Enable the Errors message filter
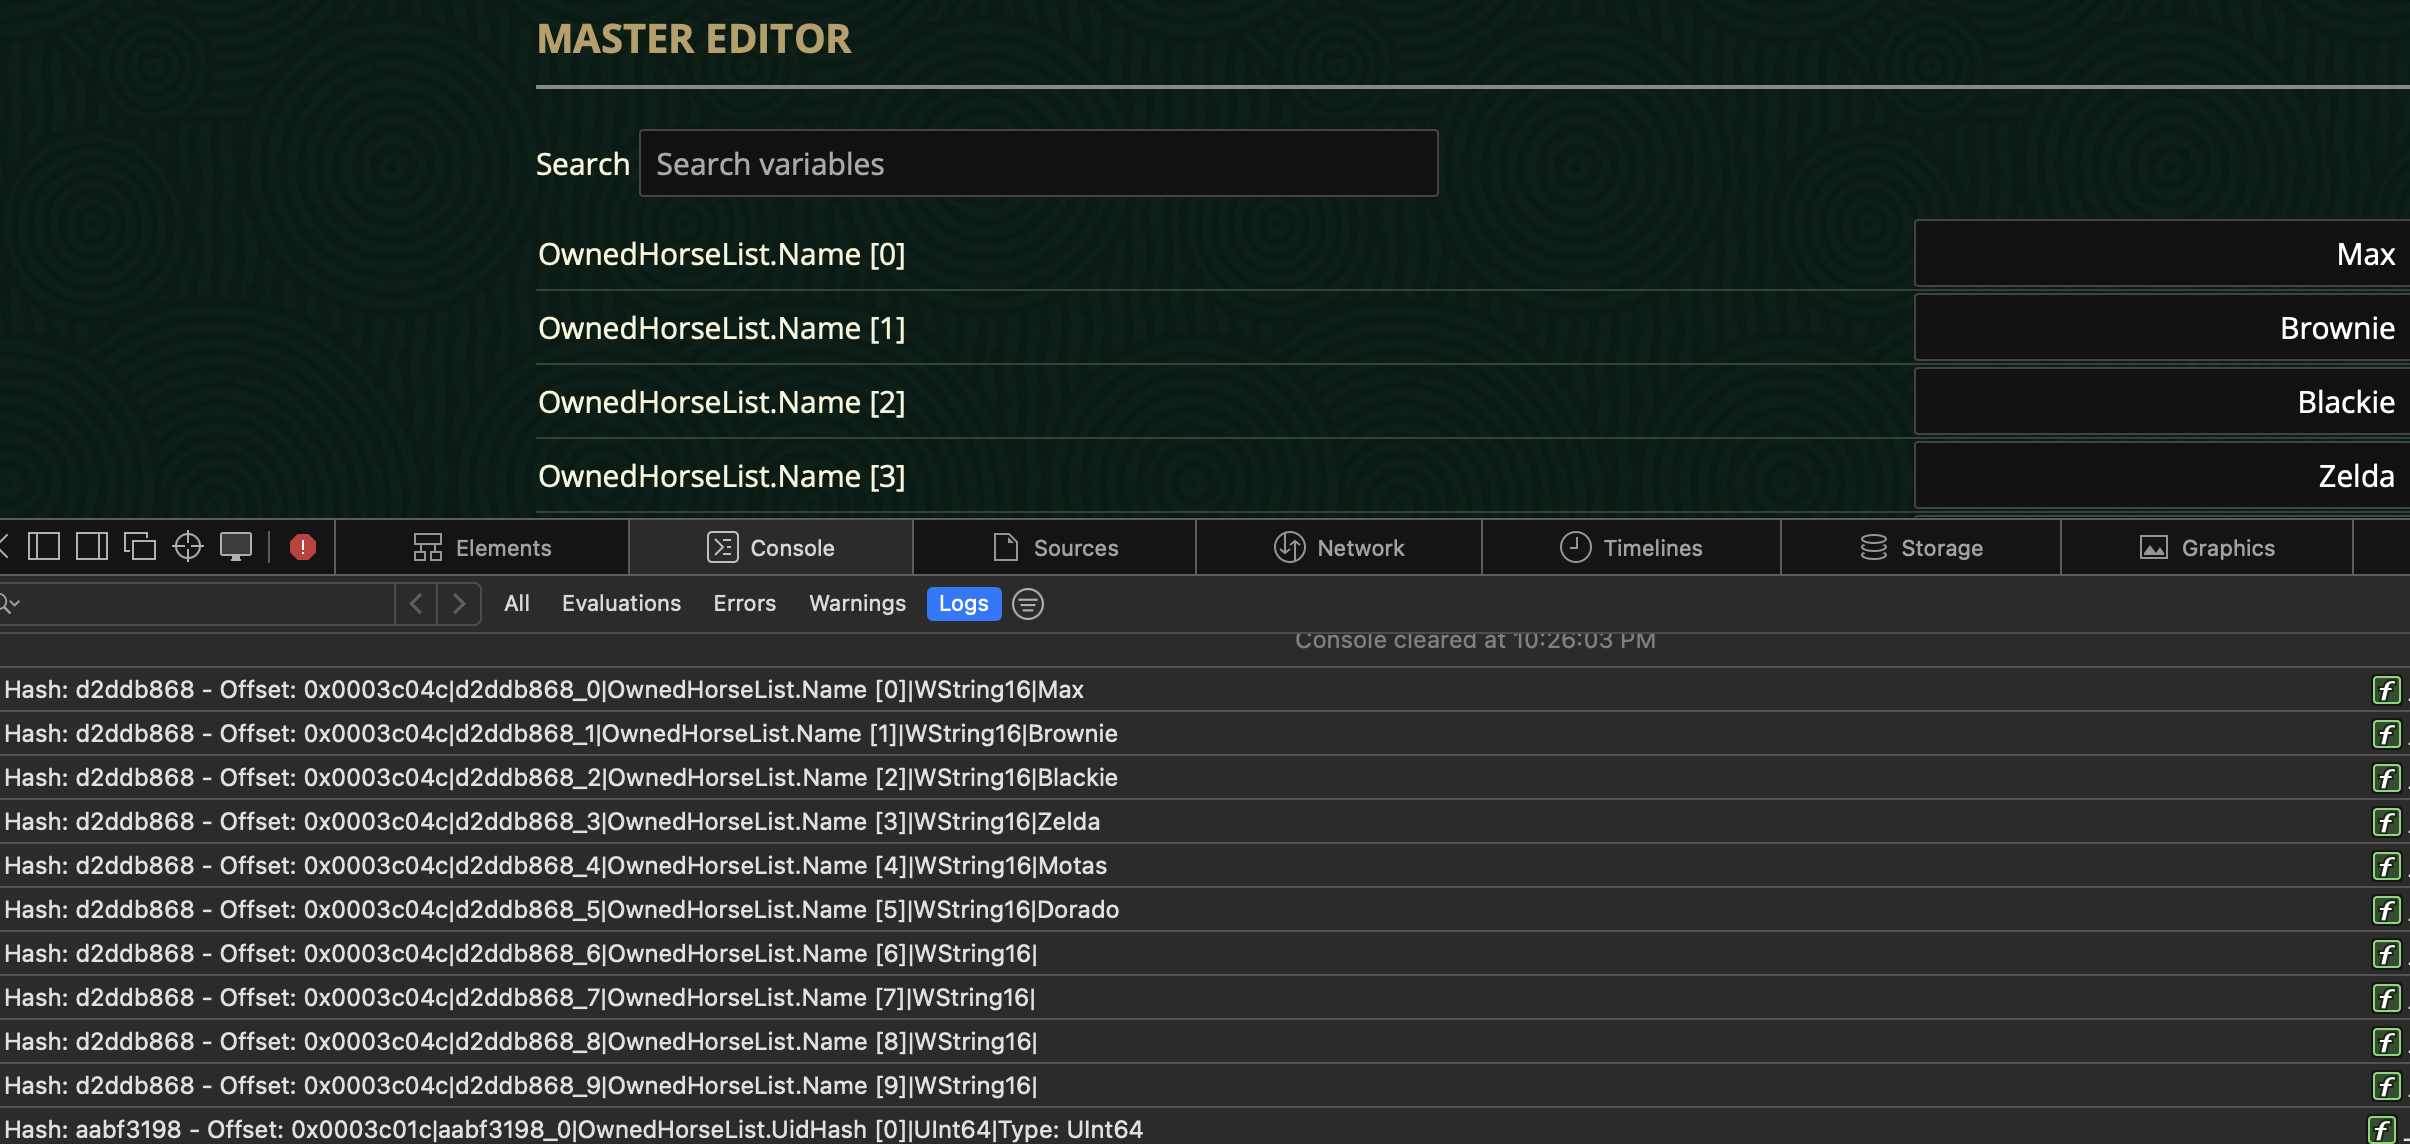2410x1144 pixels. [x=744, y=603]
